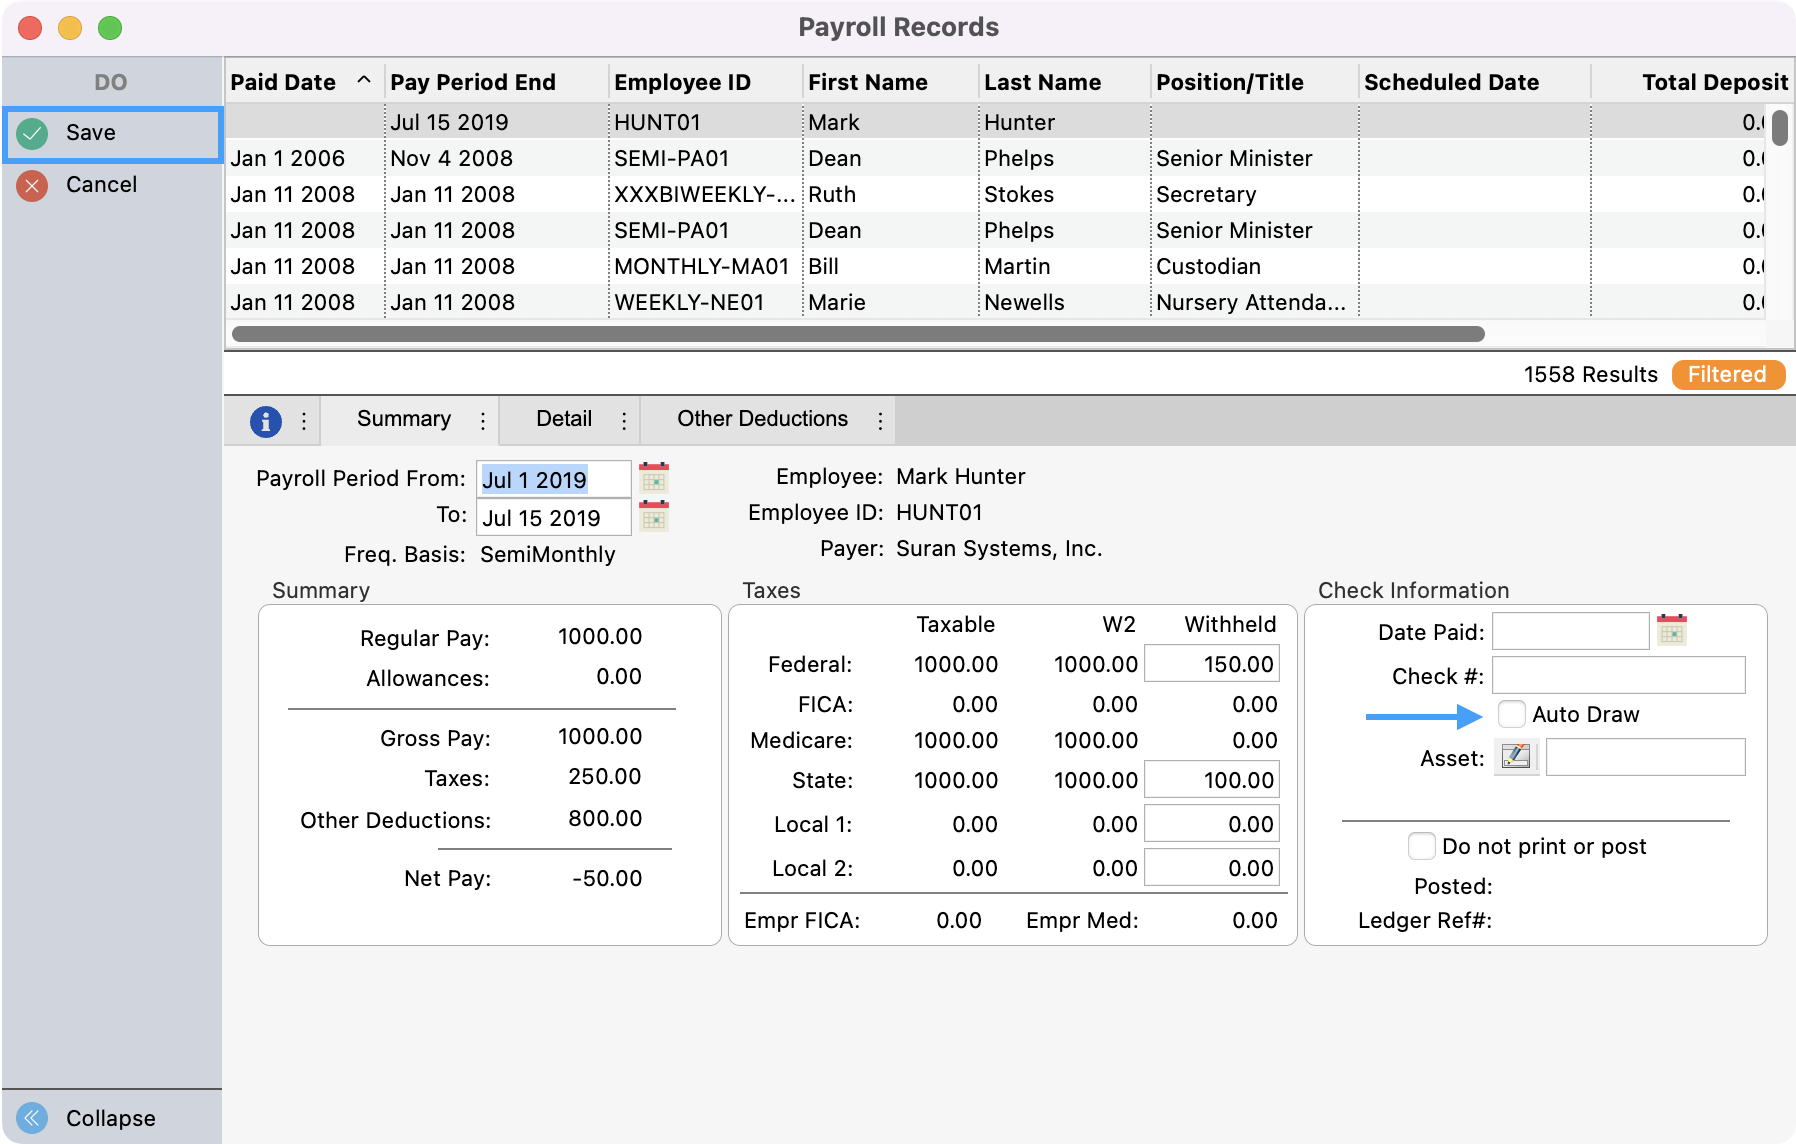Image resolution: width=1796 pixels, height=1144 pixels.
Task: Click the Check # input field
Action: click(x=1618, y=675)
